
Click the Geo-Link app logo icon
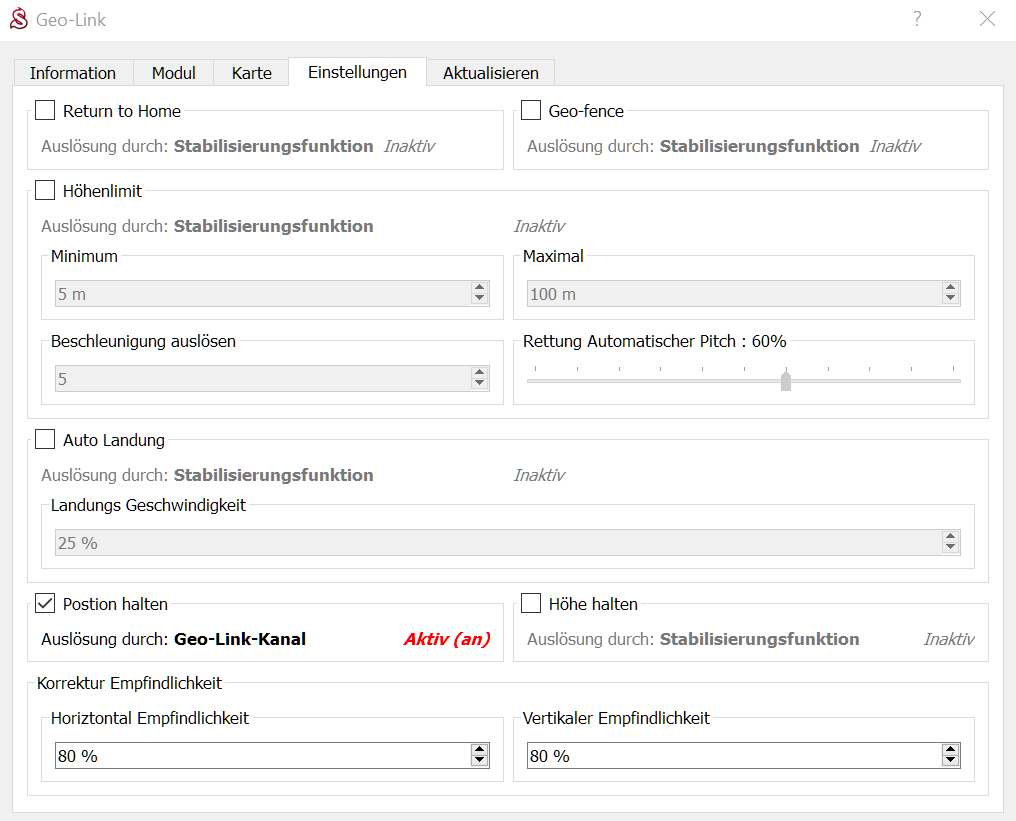click(18, 19)
